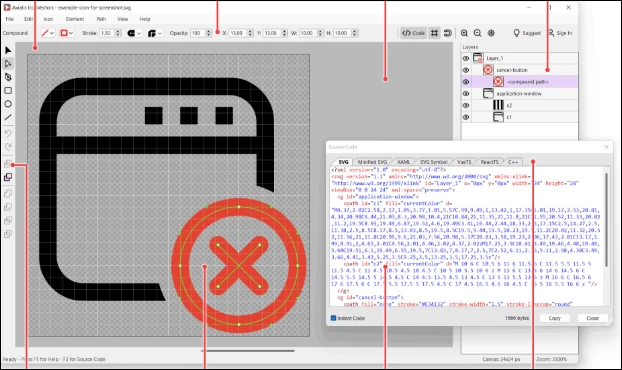Switch to the C++ tab
622x370 pixels.
pyautogui.click(x=513, y=162)
